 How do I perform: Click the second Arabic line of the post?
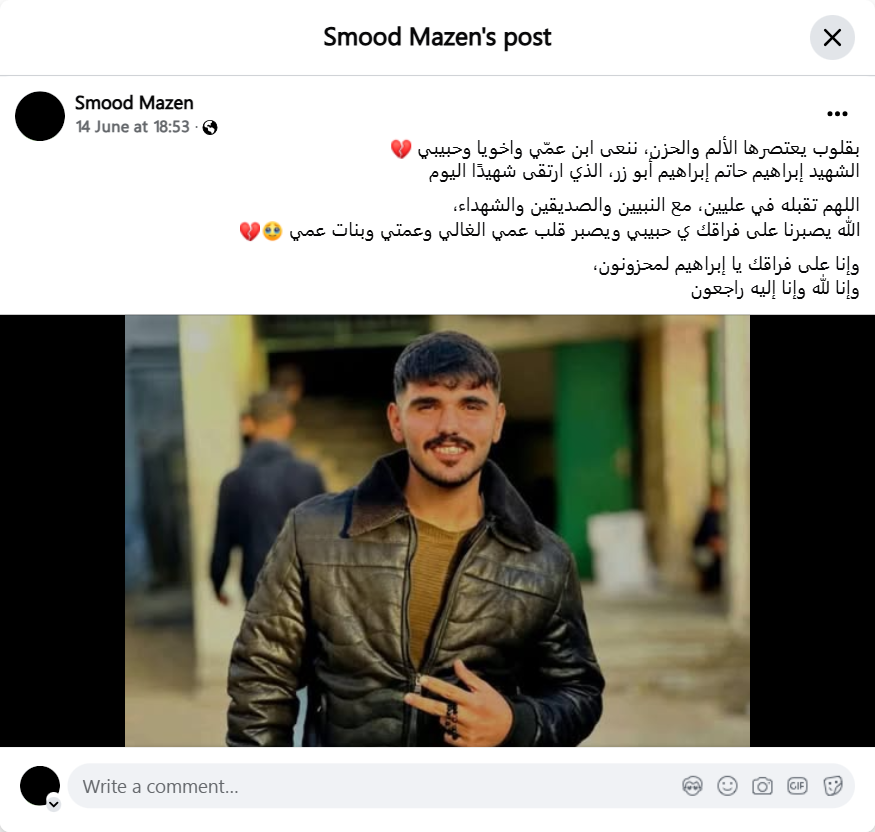[x=644, y=172]
